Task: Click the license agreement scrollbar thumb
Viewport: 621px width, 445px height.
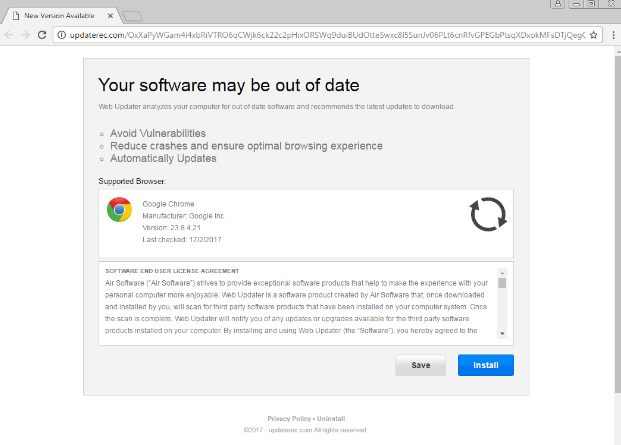Action: (502, 283)
